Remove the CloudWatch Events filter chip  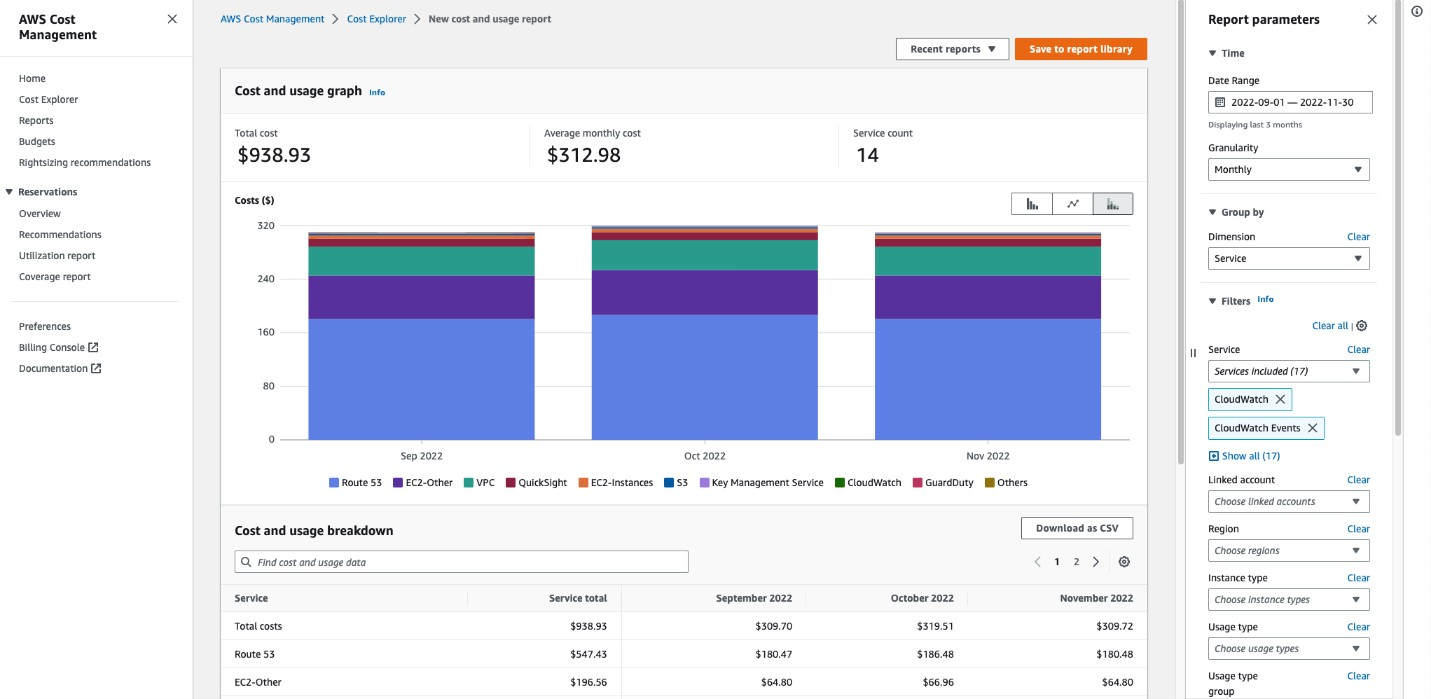(1312, 428)
